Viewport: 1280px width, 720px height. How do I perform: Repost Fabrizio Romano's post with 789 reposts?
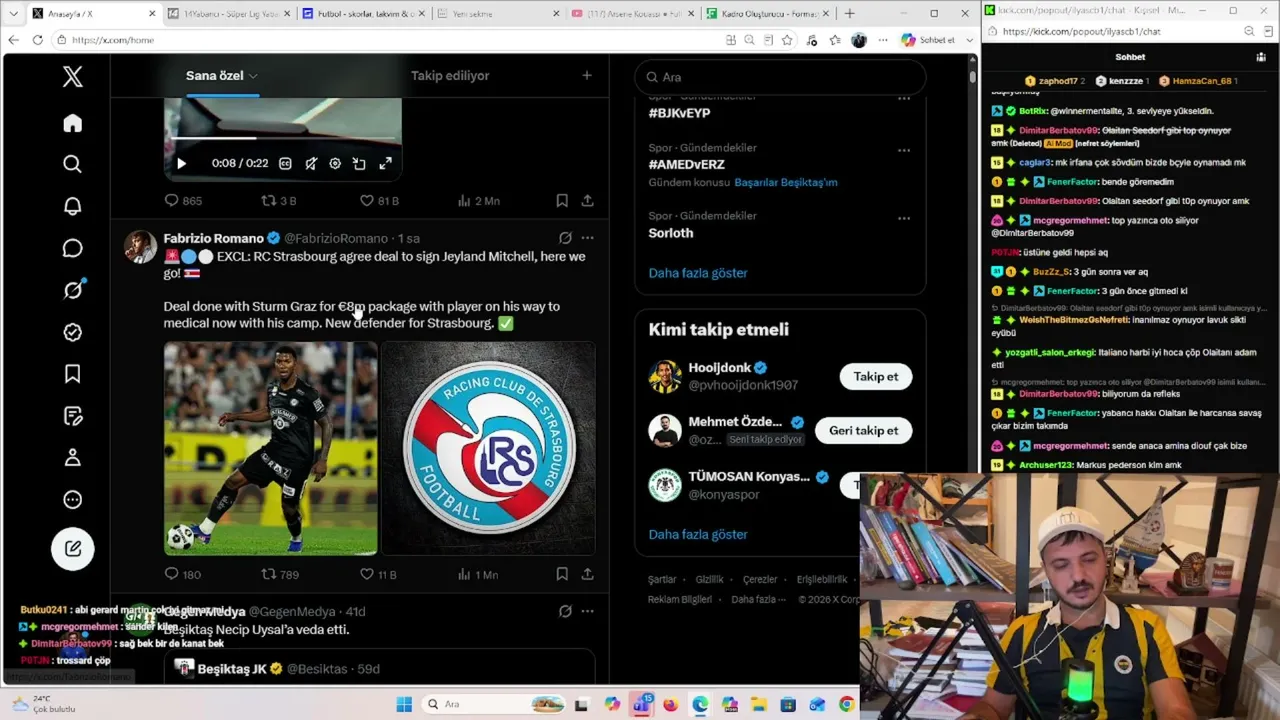(x=280, y=574)
